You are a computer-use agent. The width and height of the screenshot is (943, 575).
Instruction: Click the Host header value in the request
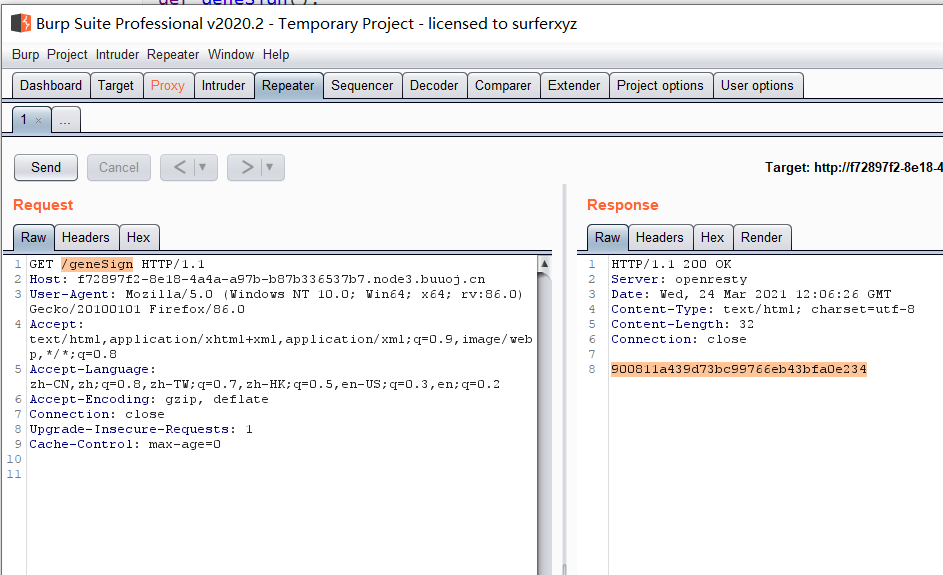pyautogui.click(x=281, y=279)
